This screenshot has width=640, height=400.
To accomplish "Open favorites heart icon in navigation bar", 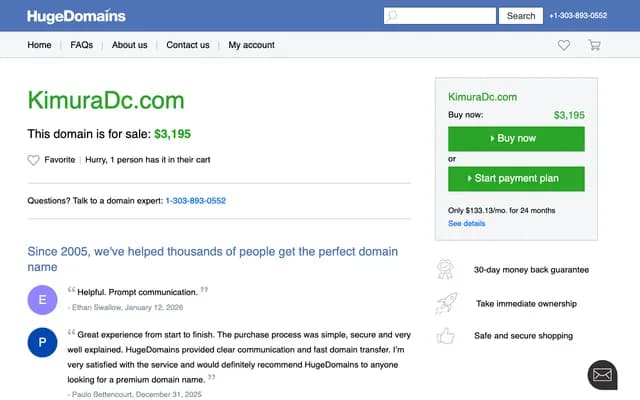I will pyautogui.click(x=564, y=45).
